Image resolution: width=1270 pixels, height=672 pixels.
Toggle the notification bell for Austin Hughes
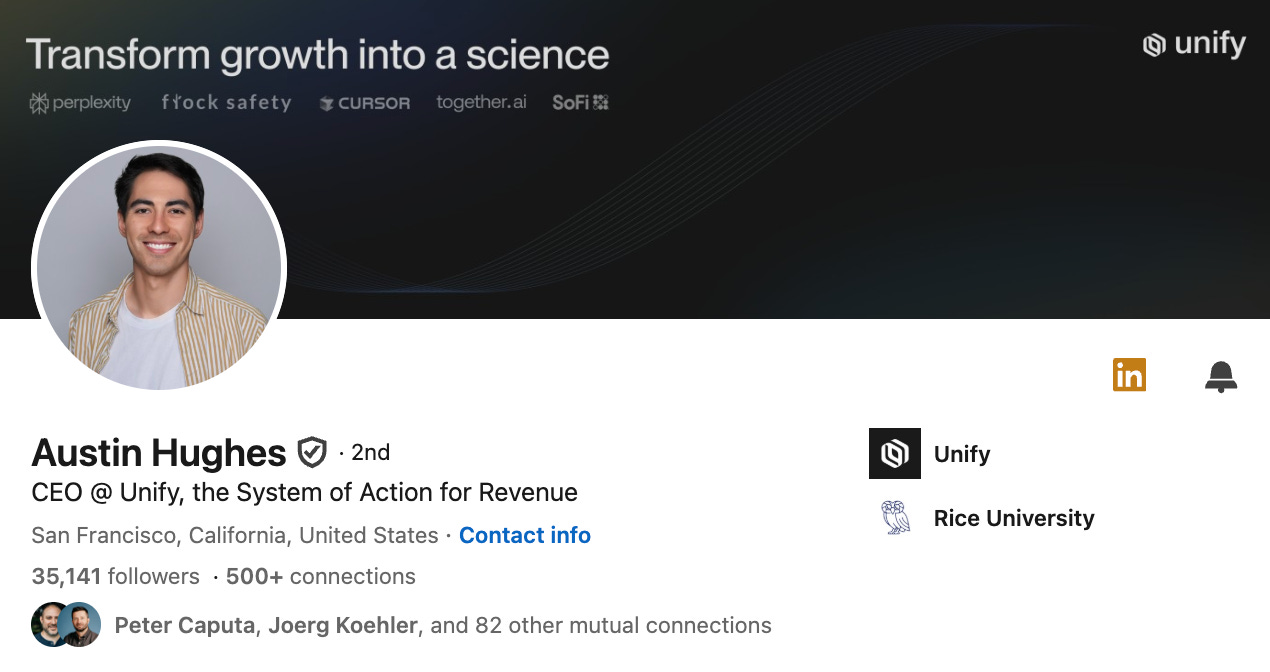point(1221,376)
